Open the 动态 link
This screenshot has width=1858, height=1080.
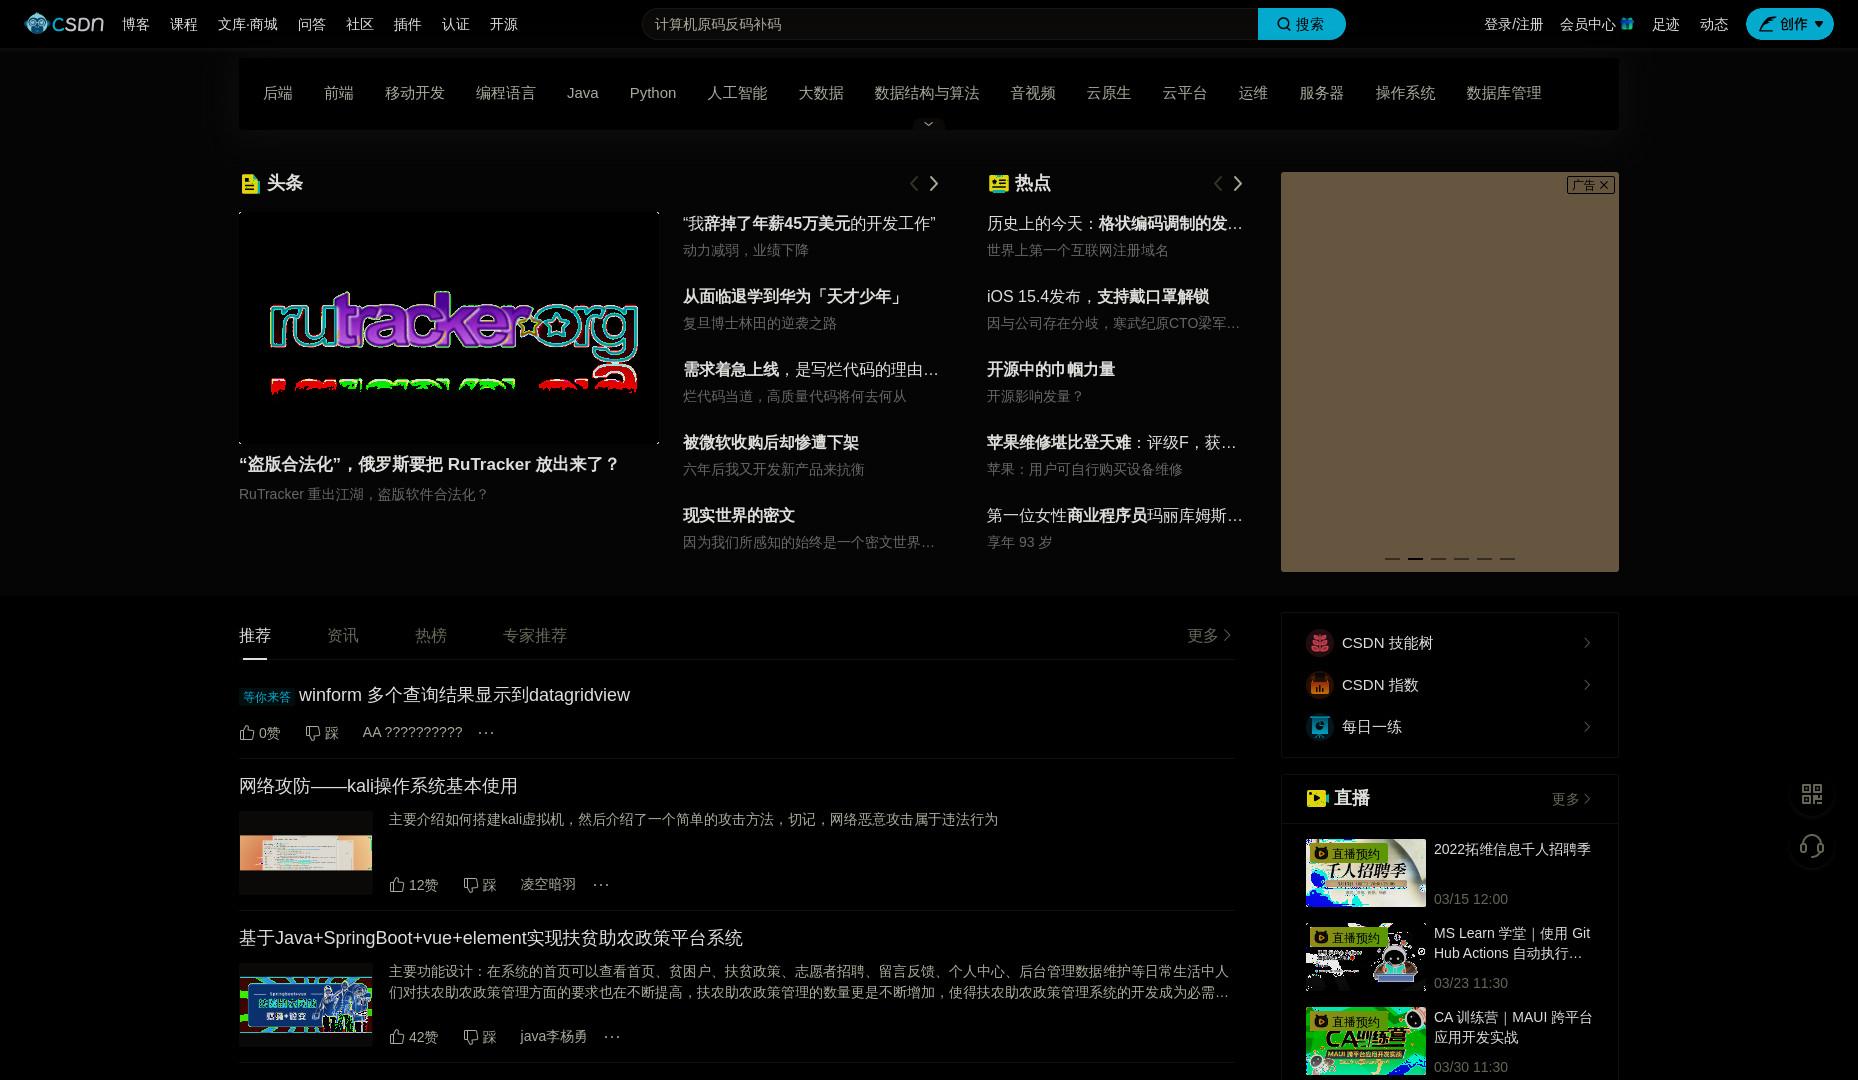[x=1714, y=24]
